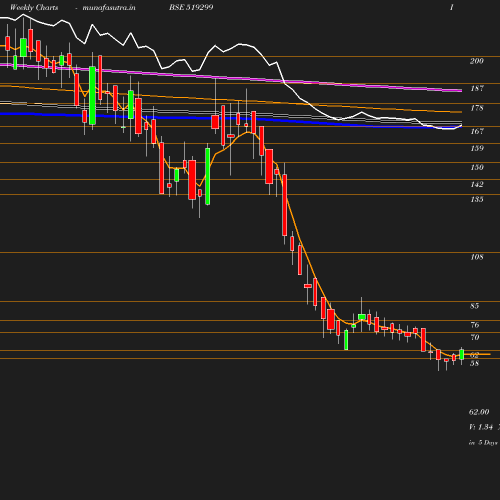Select the 108 price level label
This screenshot has width=500, height=500.
point(477,257)
